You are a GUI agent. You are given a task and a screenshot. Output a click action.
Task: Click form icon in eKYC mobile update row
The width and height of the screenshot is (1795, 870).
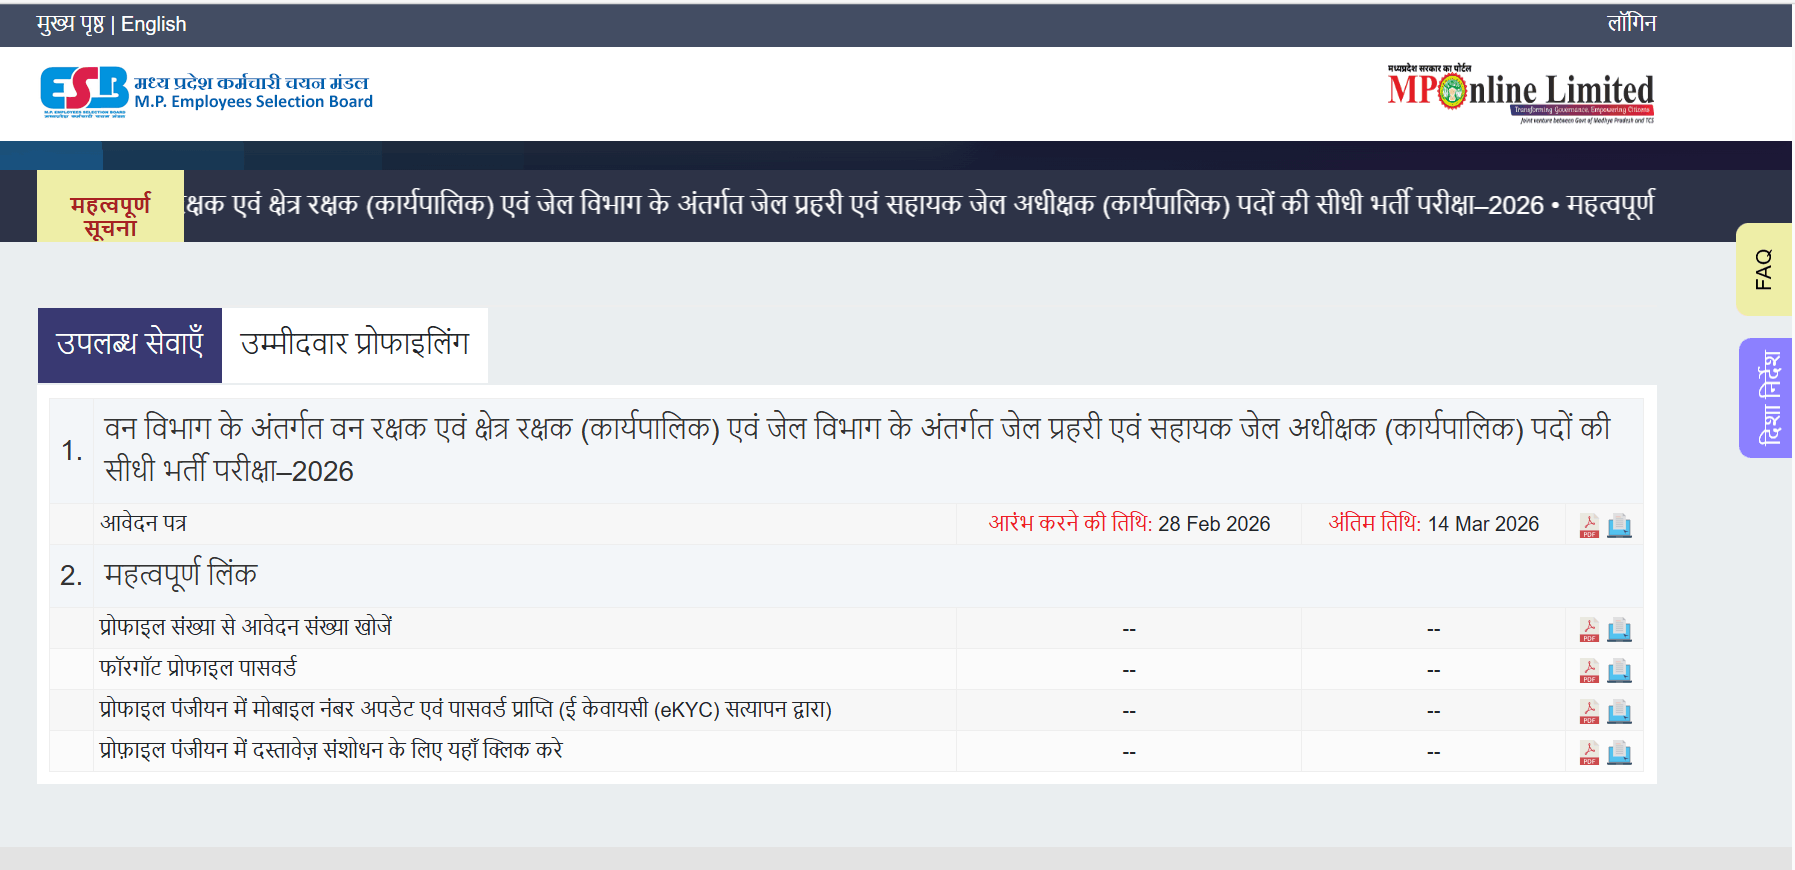coord(1619,711)
